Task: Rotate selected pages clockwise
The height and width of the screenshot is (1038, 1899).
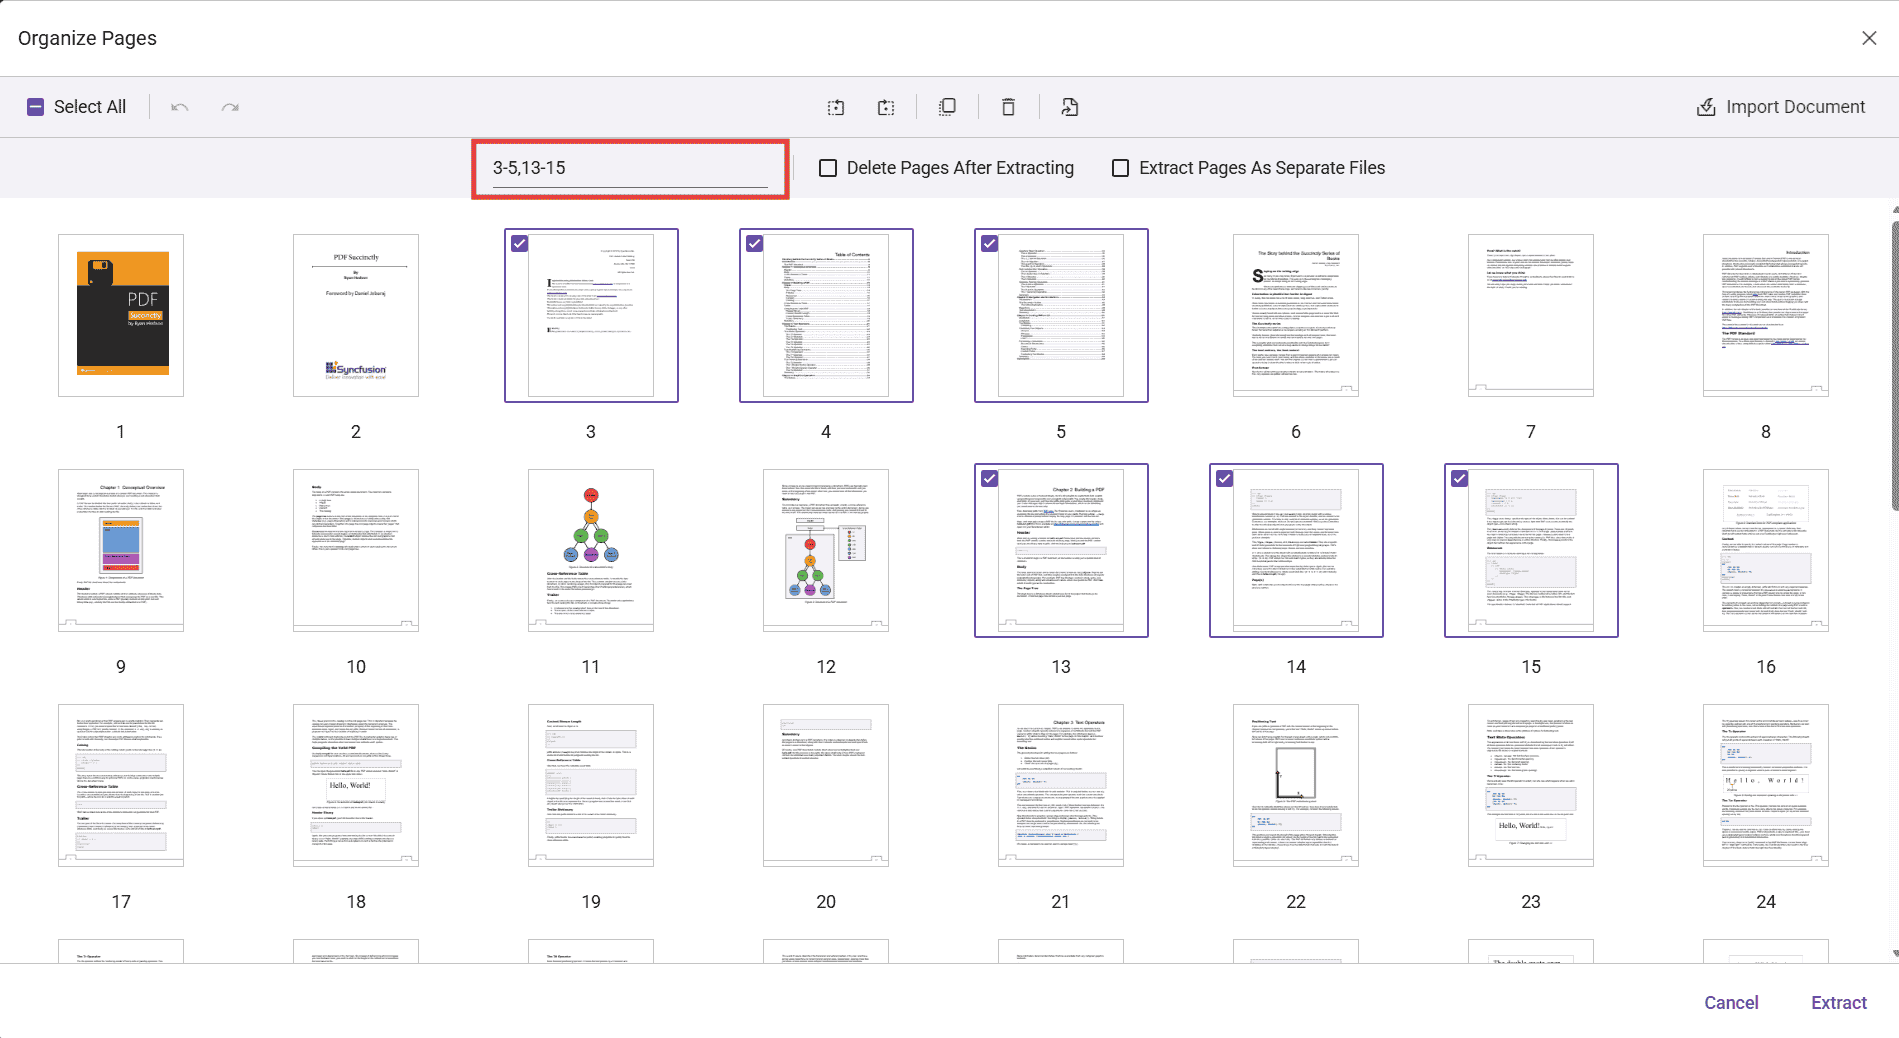Action: click(886, 107)
